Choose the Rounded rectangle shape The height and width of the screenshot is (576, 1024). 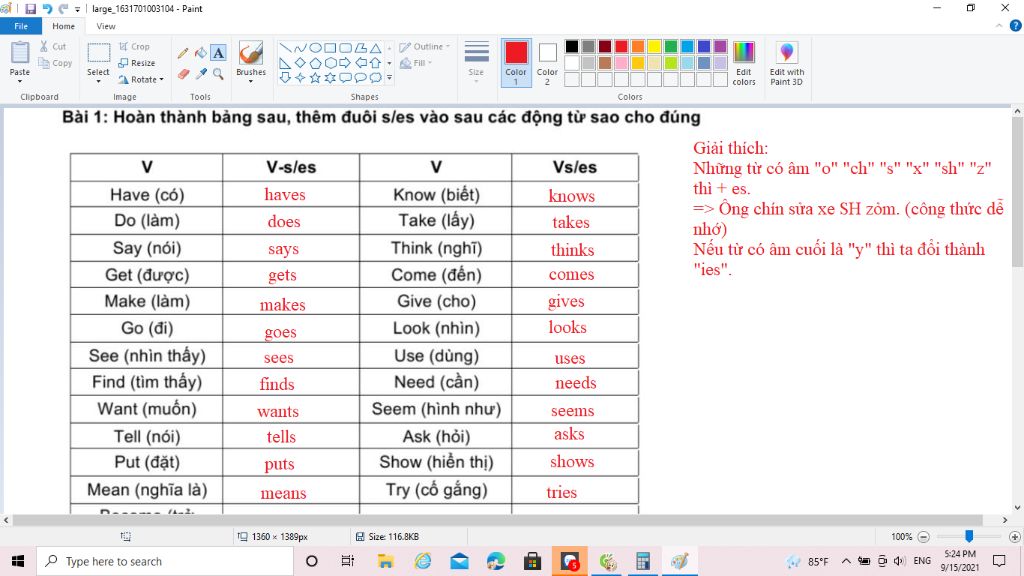click(345, 48)
